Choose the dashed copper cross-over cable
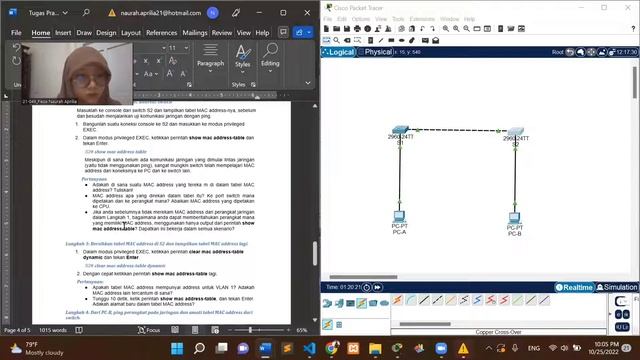The image size is (640, 360). point(438,300)
